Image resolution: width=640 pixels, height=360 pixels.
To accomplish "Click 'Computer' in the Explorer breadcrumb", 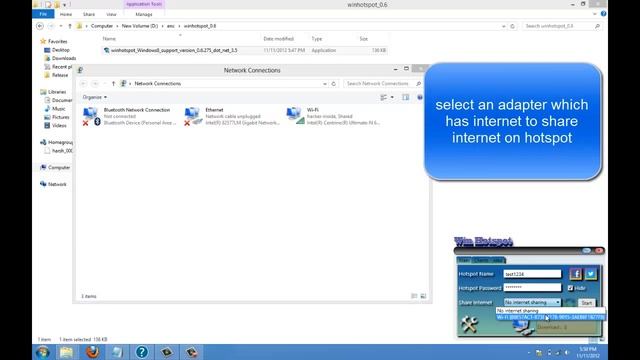I will (102, 26).
